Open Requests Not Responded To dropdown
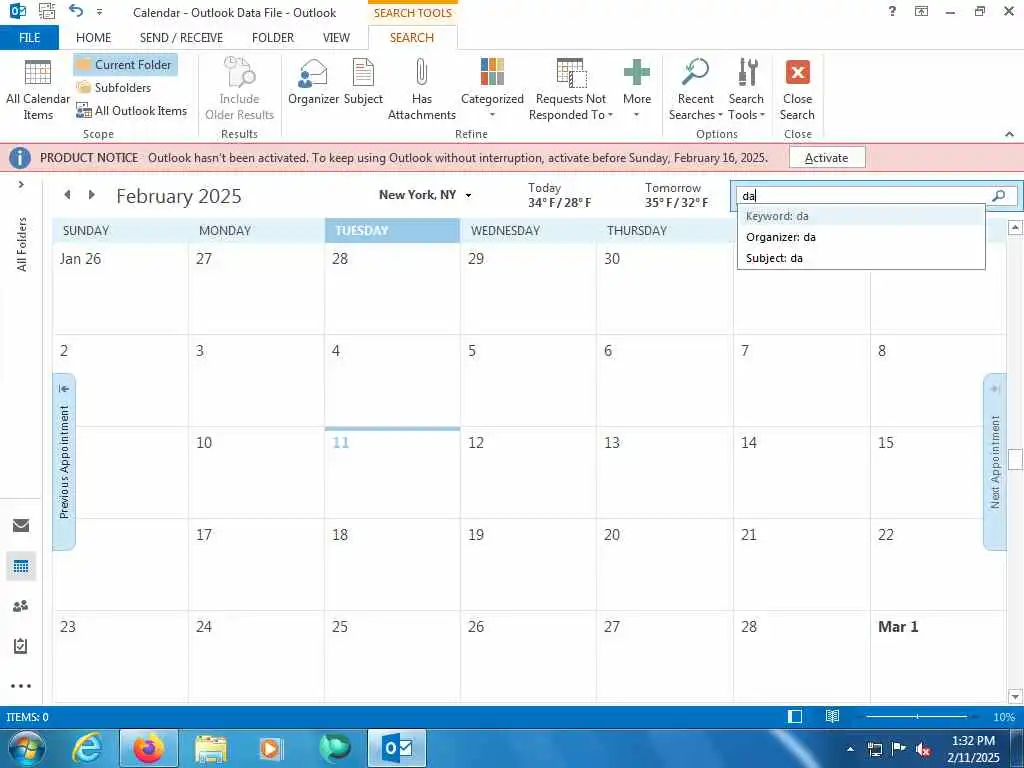This screenshot has height=768, width=1024. pyautogui.click(x=570, y=89)
